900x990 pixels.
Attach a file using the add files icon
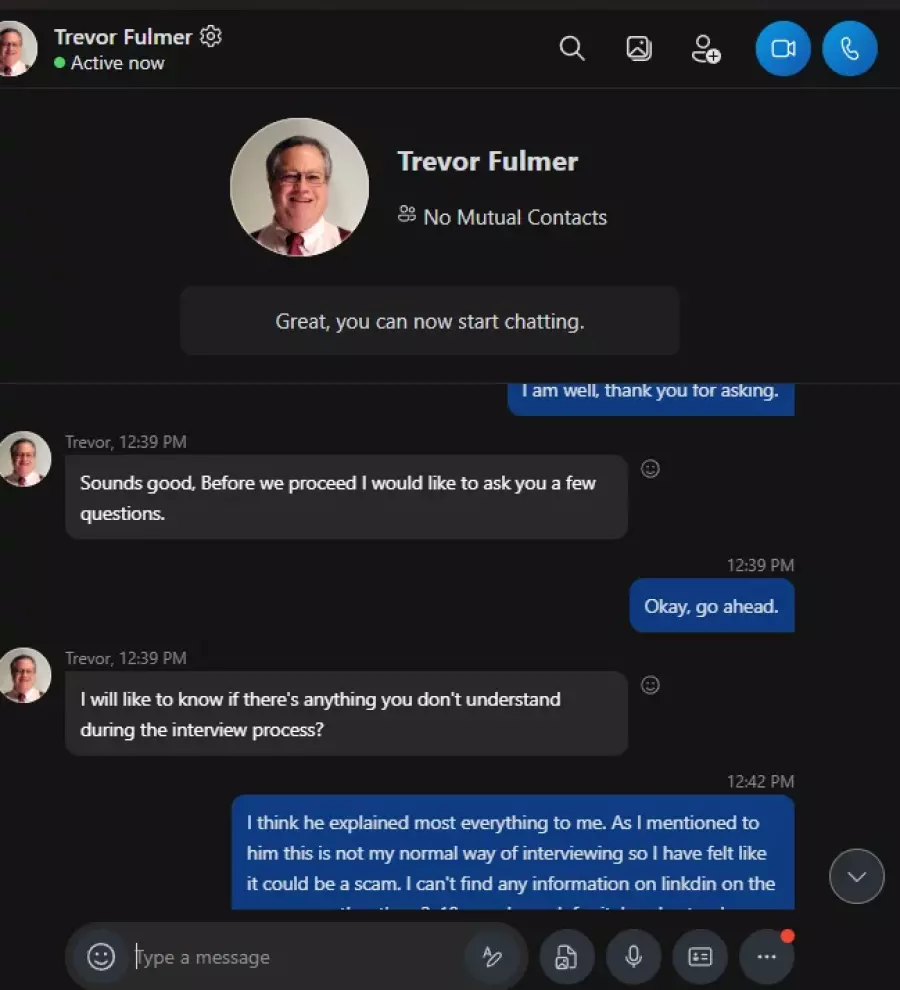click(567, 957)
